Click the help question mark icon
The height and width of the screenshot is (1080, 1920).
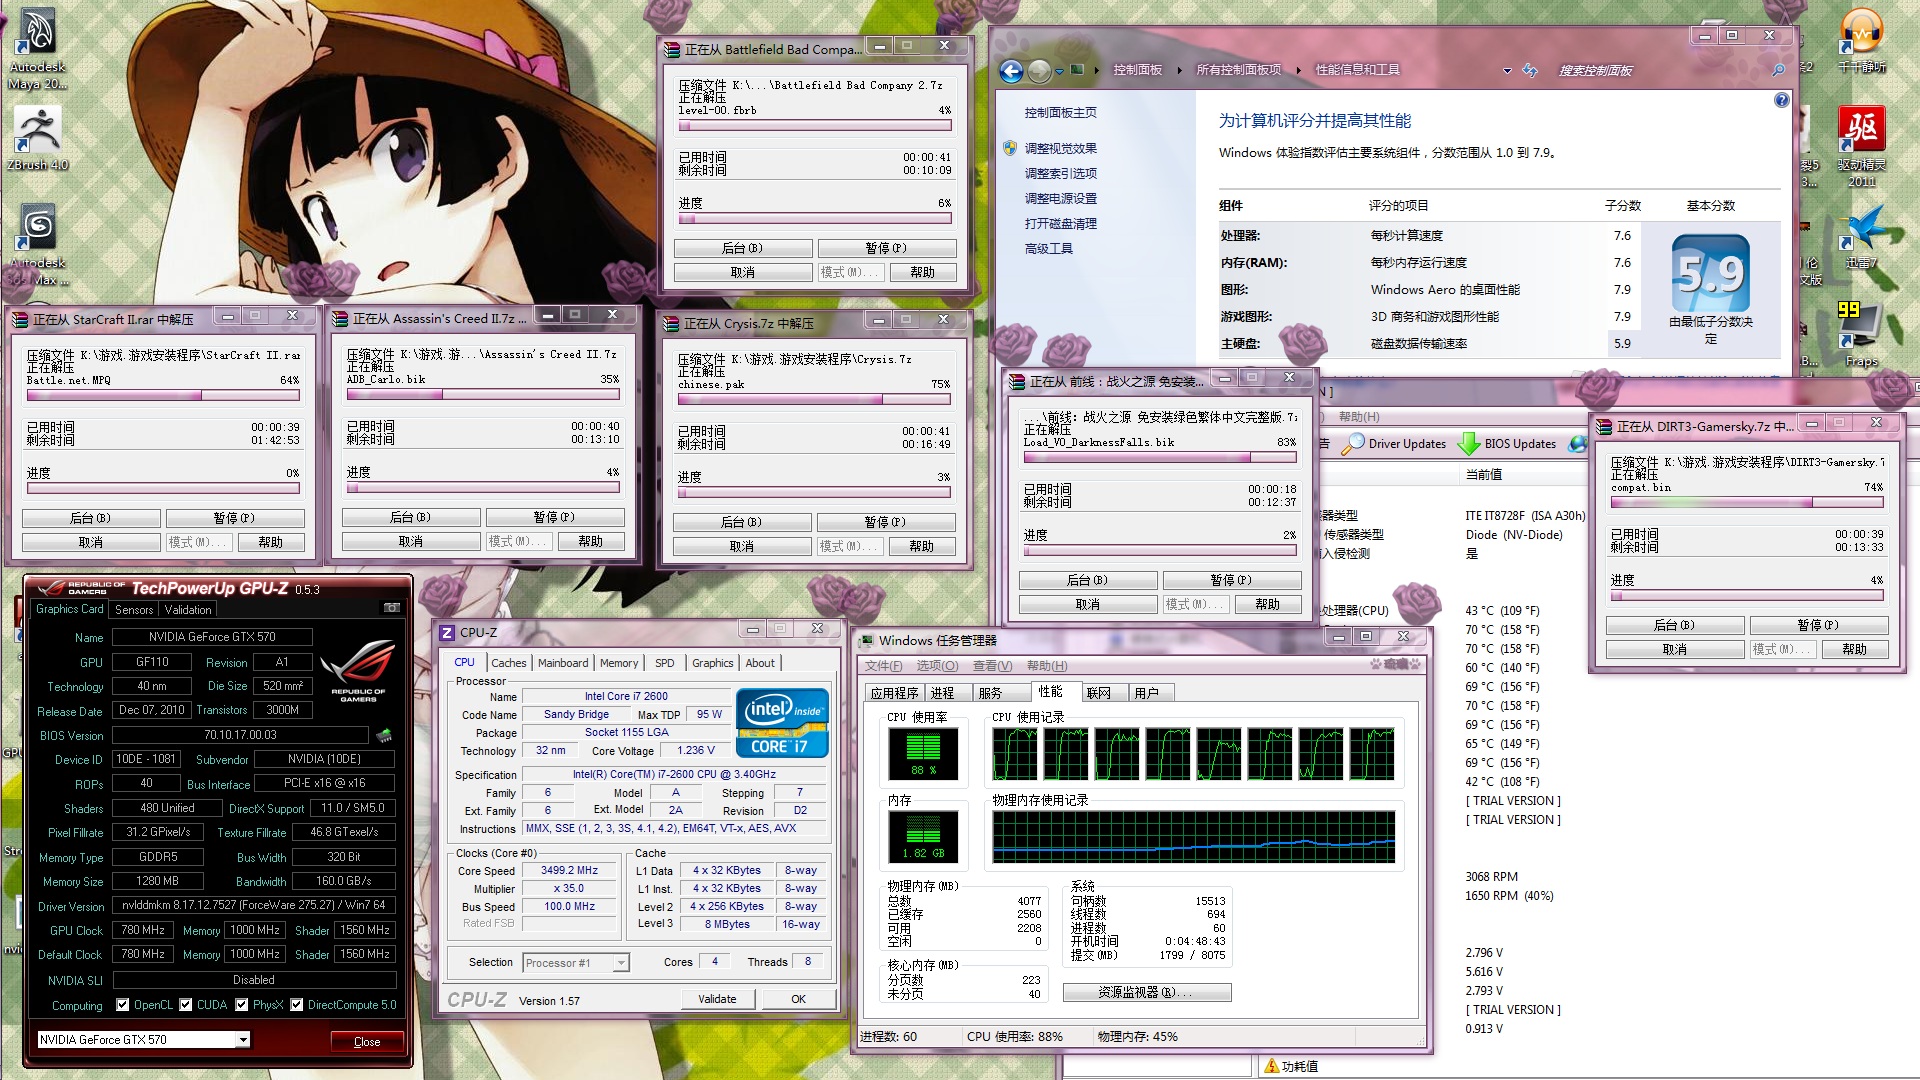click(x=1781, y=100)
